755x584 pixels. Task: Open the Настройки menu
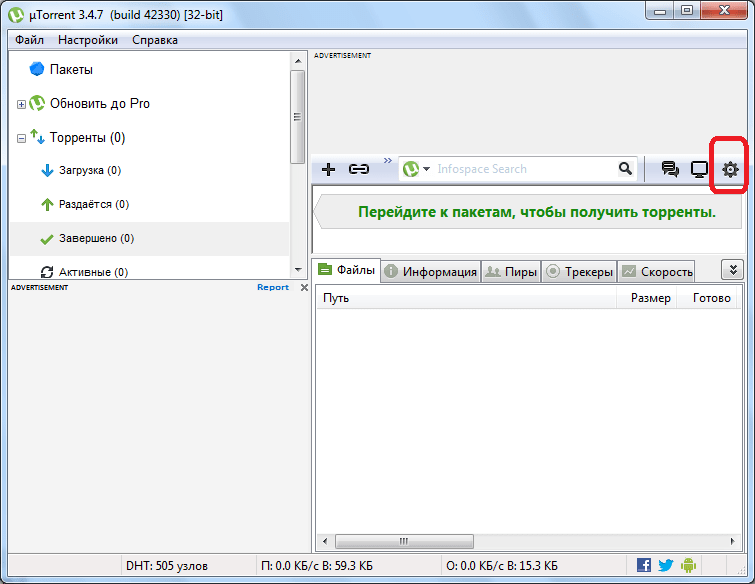click(88, 40)
